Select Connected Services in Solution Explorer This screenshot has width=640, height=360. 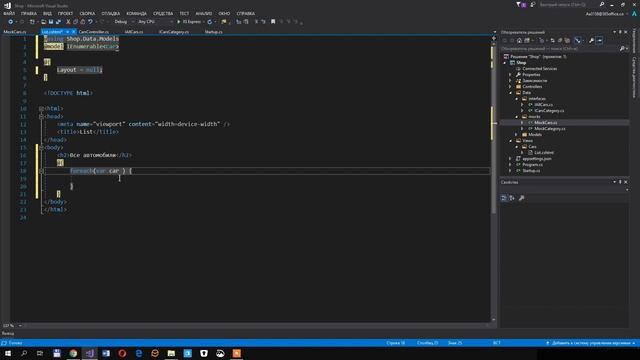(x=539, y=69)
